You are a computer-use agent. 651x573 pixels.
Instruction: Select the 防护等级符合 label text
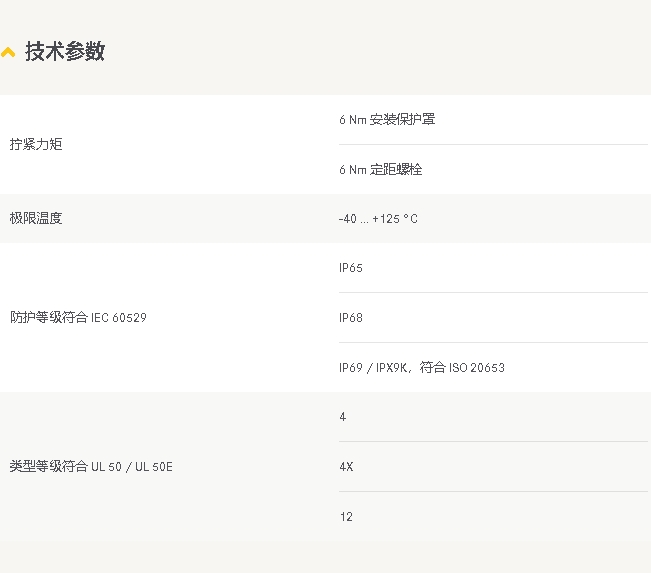pyautogui.click(x=49, y=317)
